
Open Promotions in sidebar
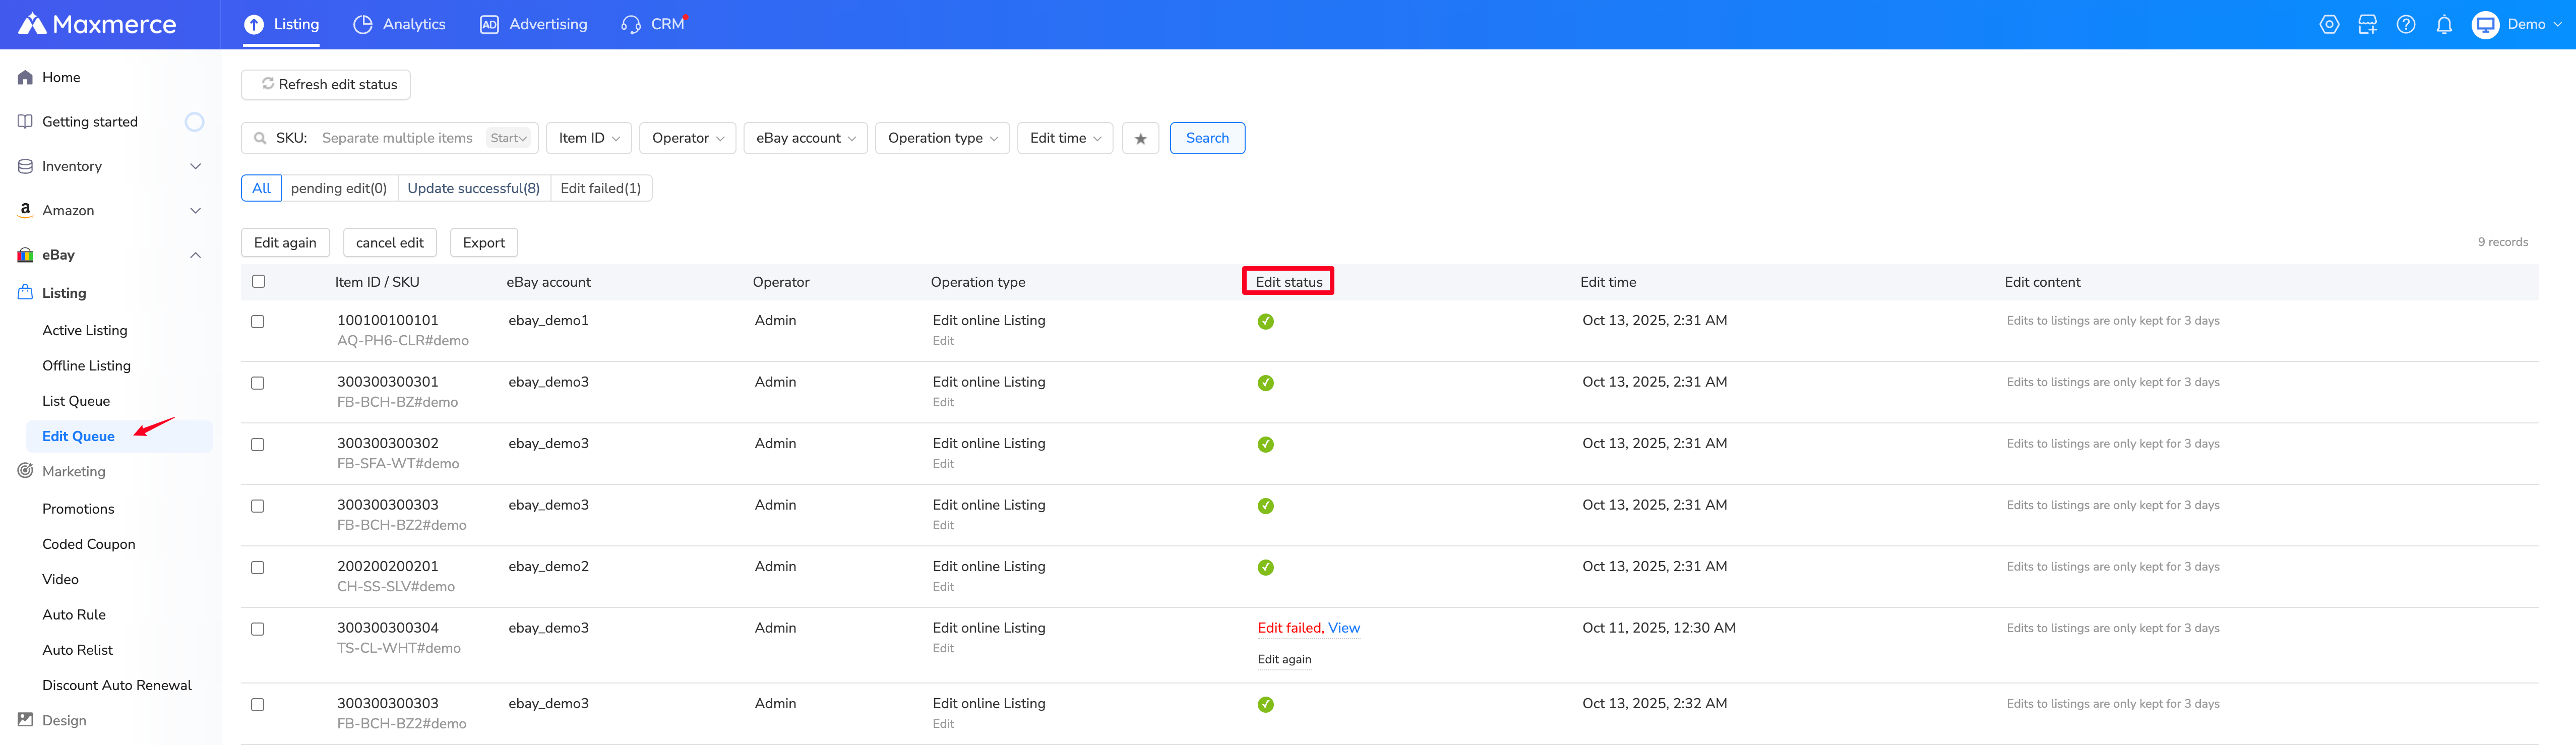coord(78,508)
